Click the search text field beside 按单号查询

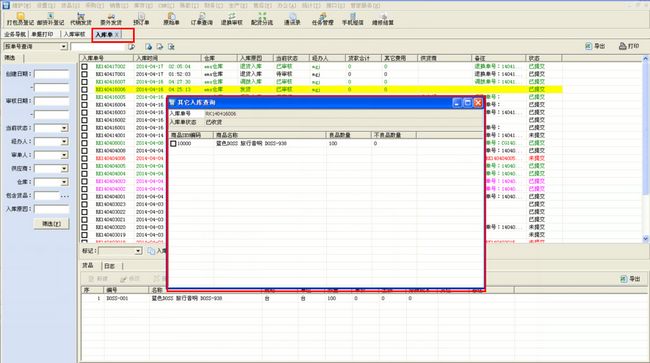tap(98, 47)
